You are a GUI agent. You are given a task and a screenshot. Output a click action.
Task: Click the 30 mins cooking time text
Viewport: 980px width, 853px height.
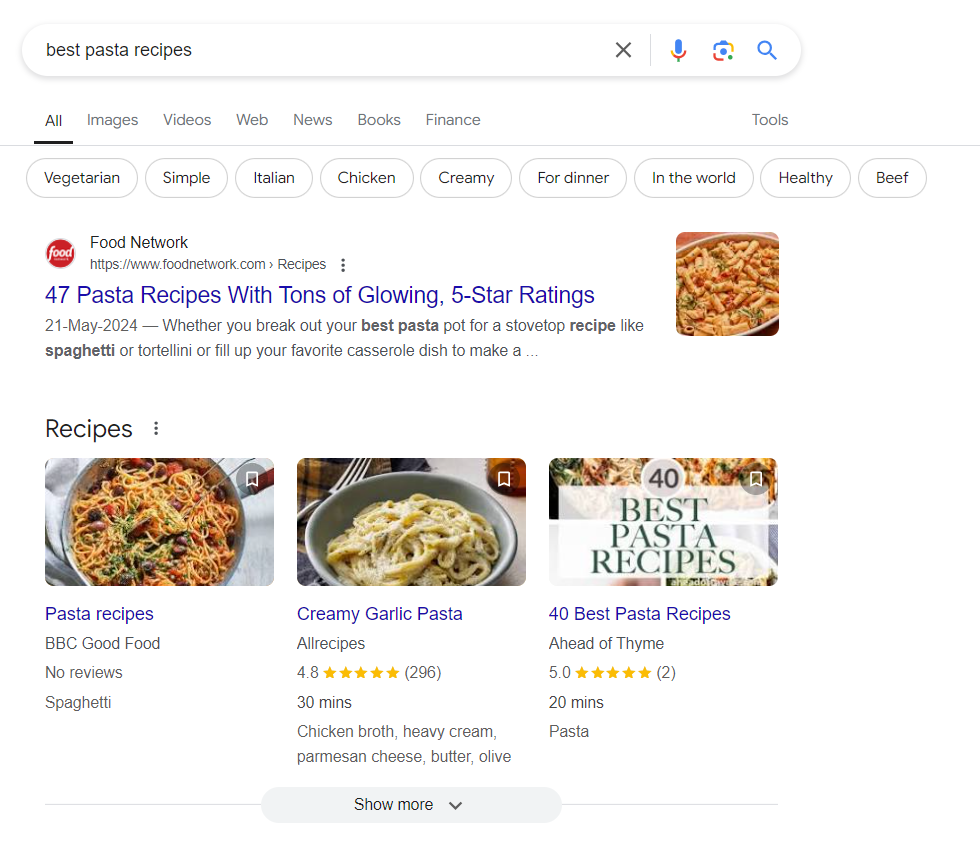coord(324,702)
